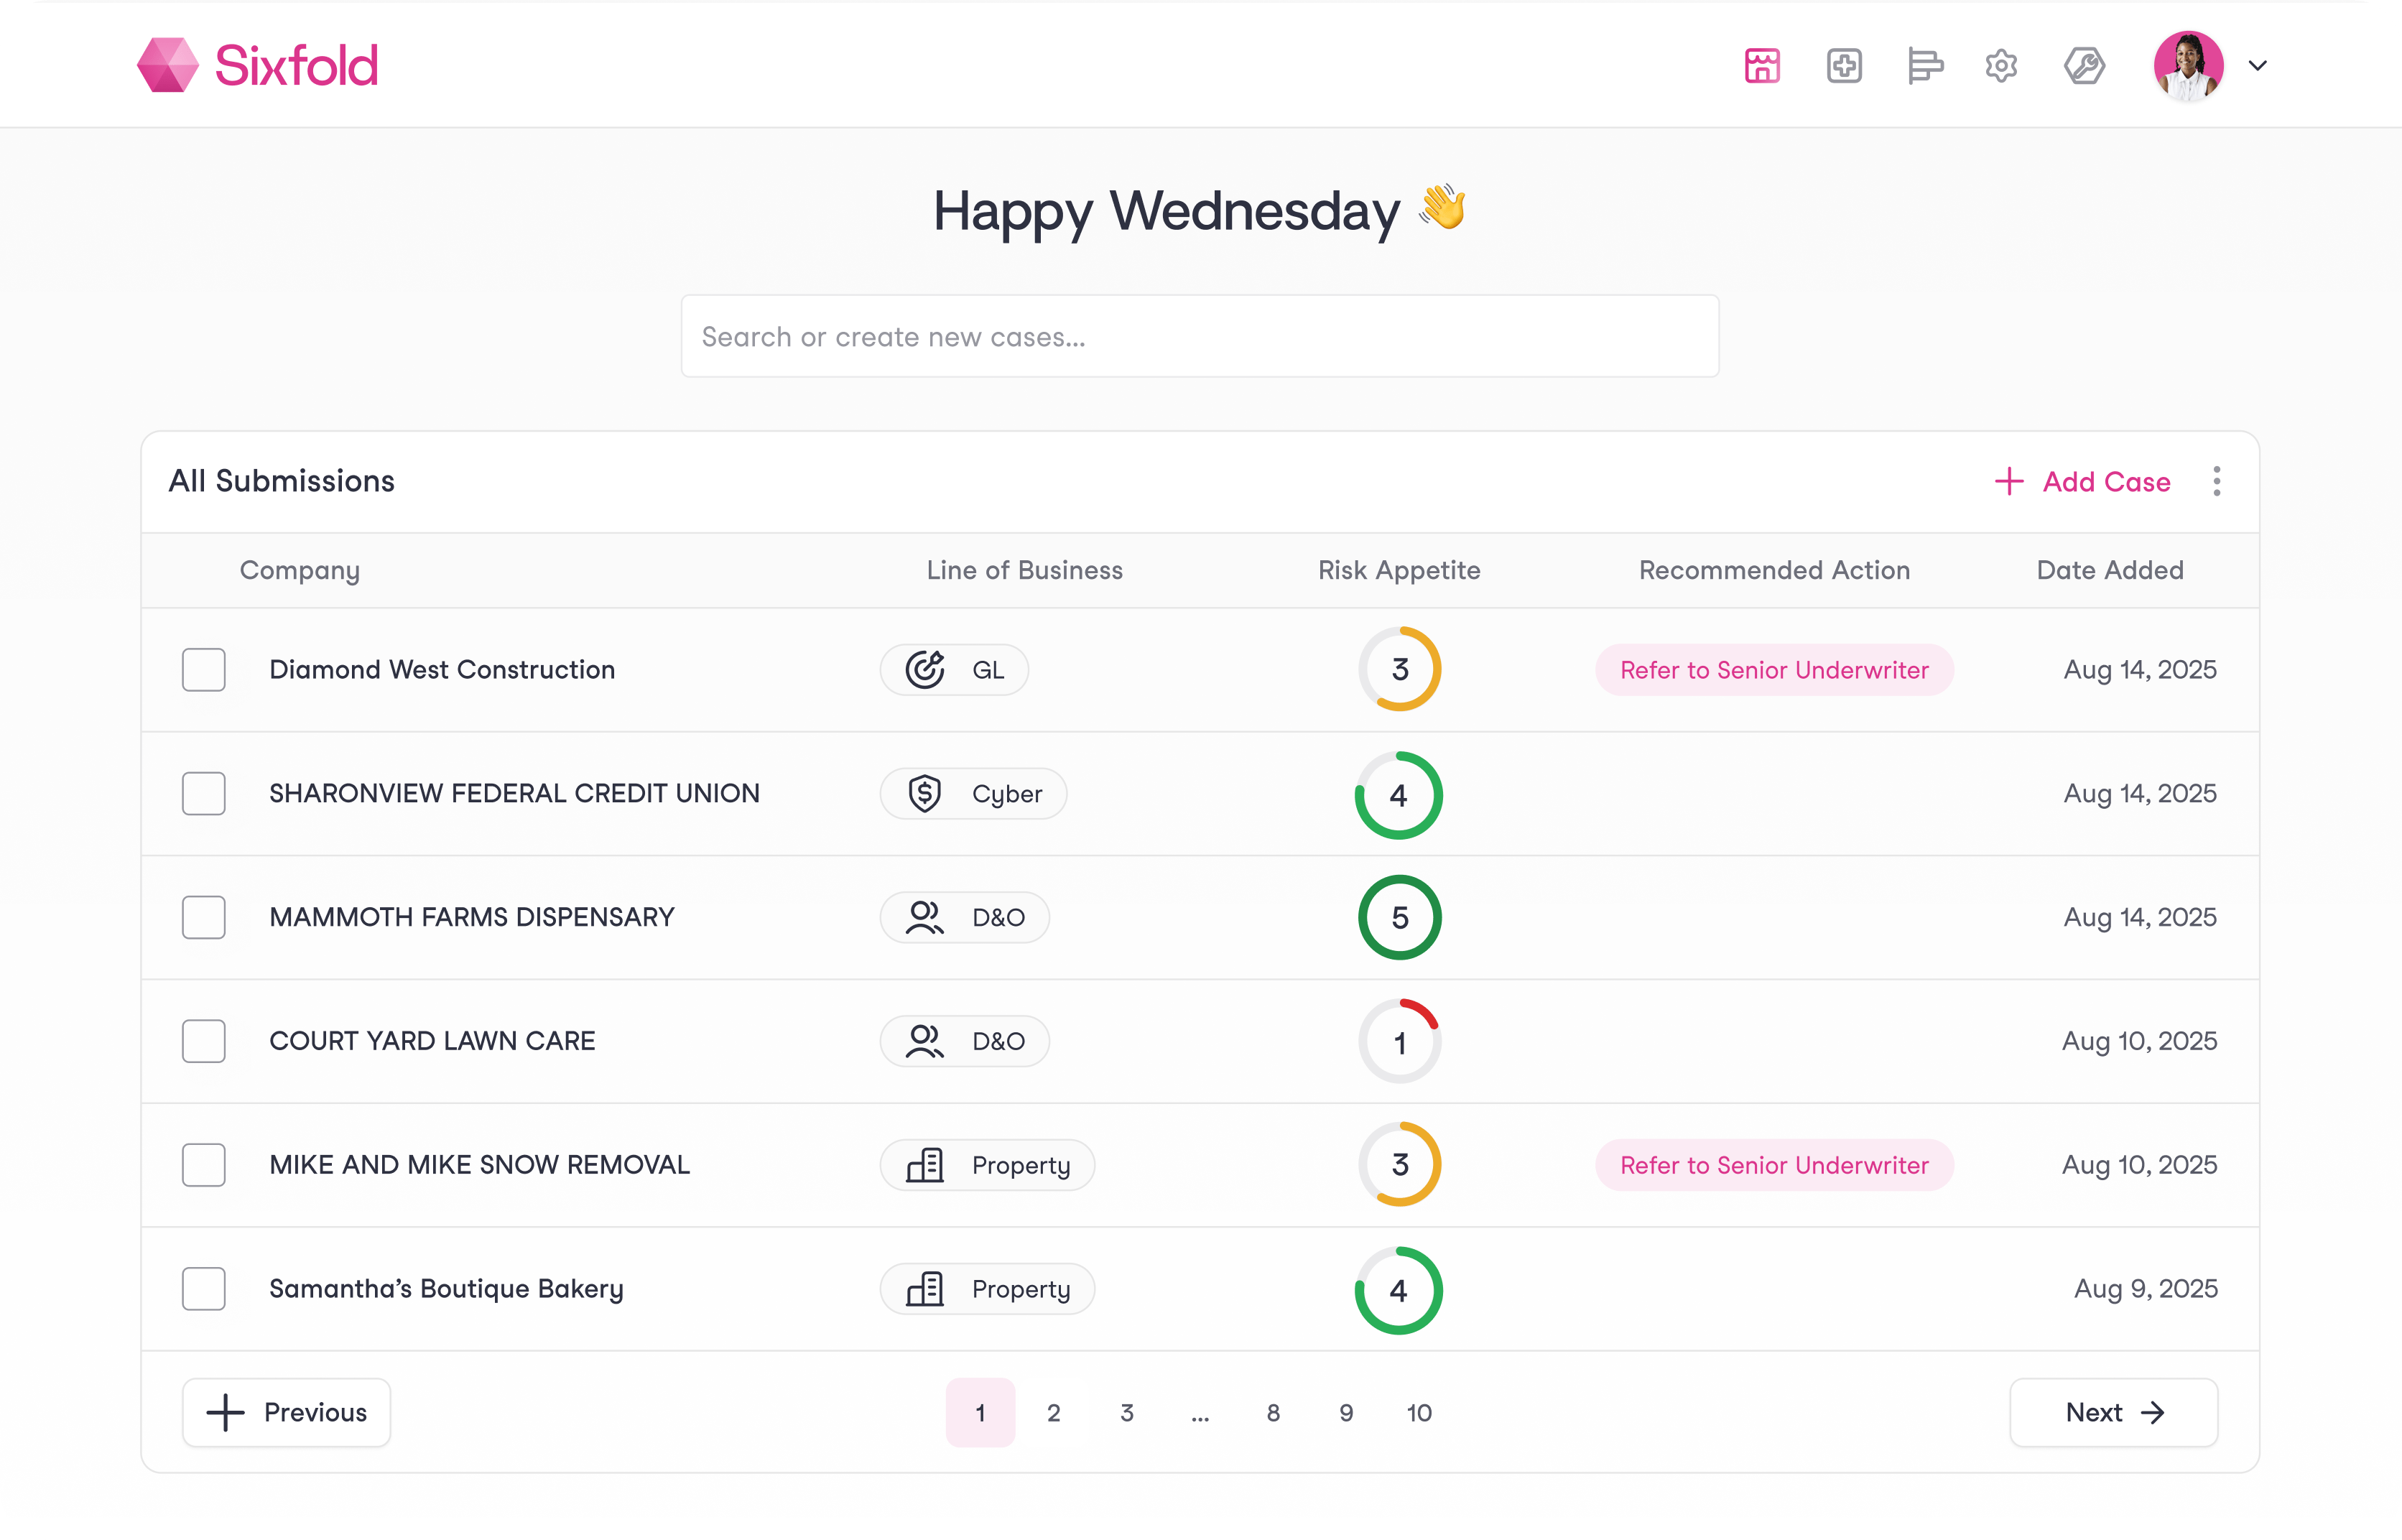
Task: Click the risk appetite 5 ring indicator
Action: coord(1400,917)
